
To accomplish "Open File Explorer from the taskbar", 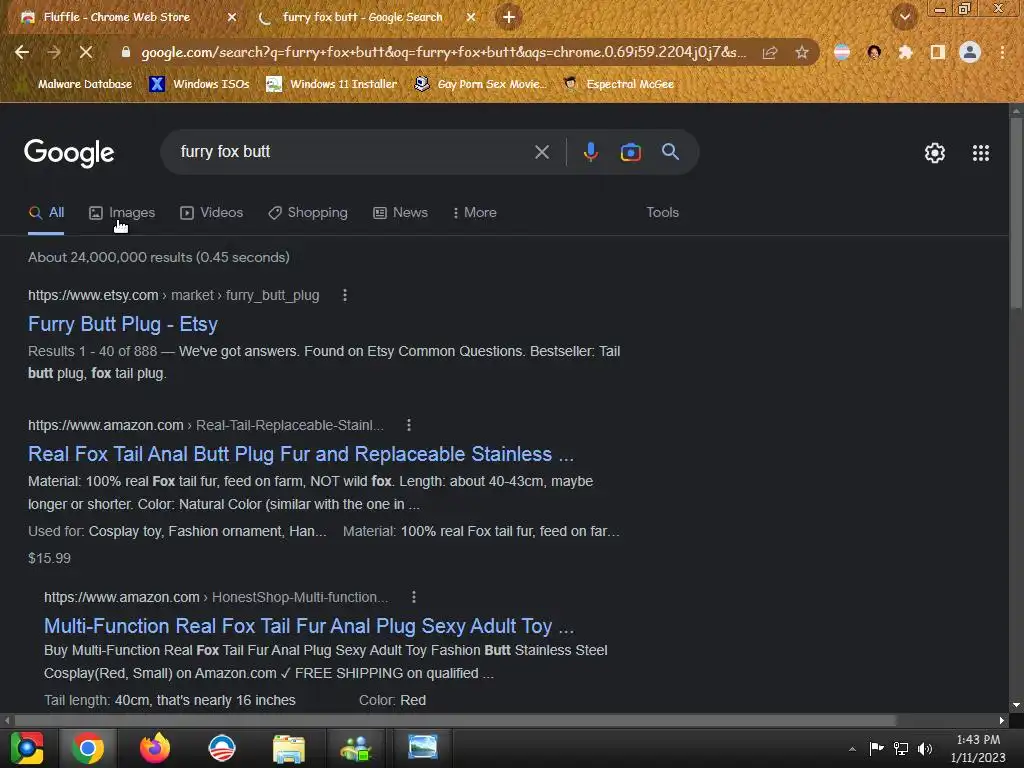I will point(289,748).
